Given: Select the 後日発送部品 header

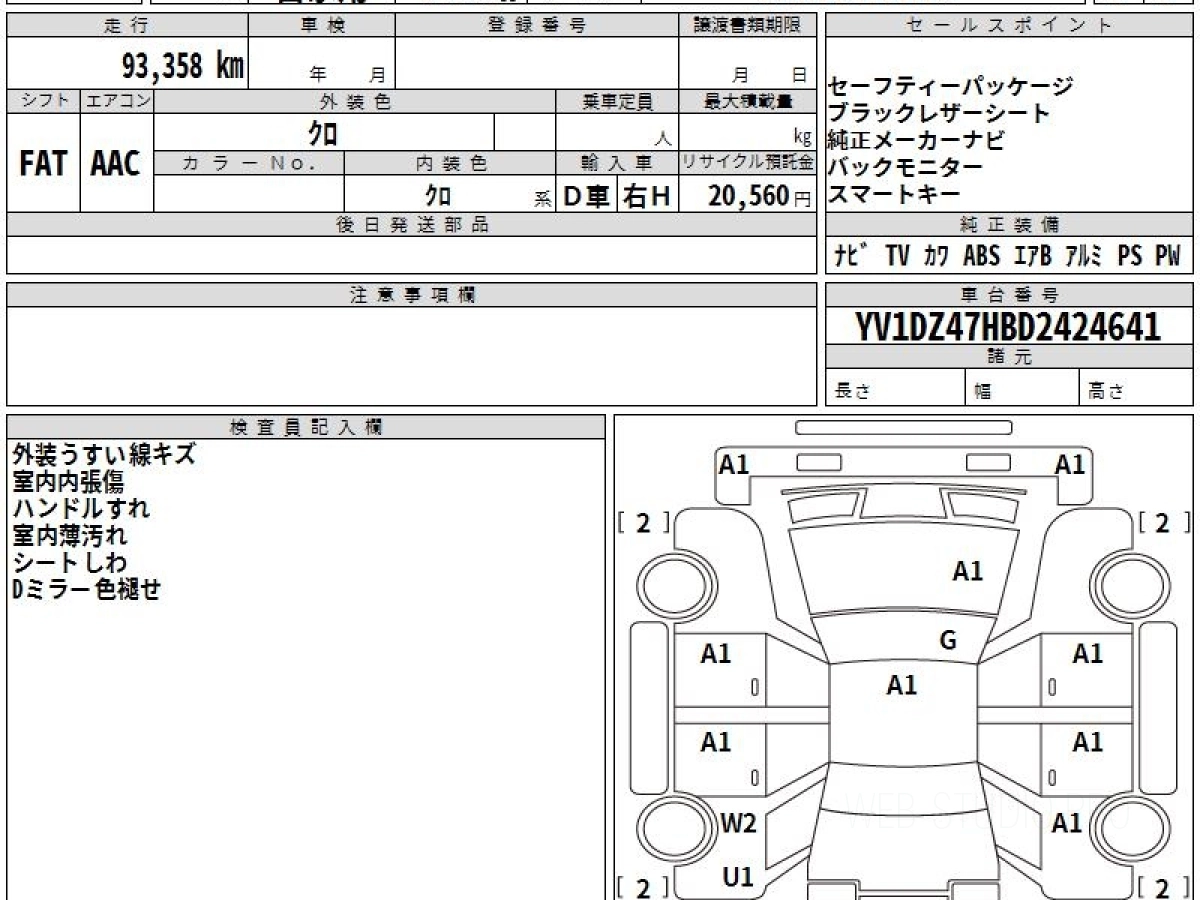Looking at the screenshot, I should pos(412,225).
